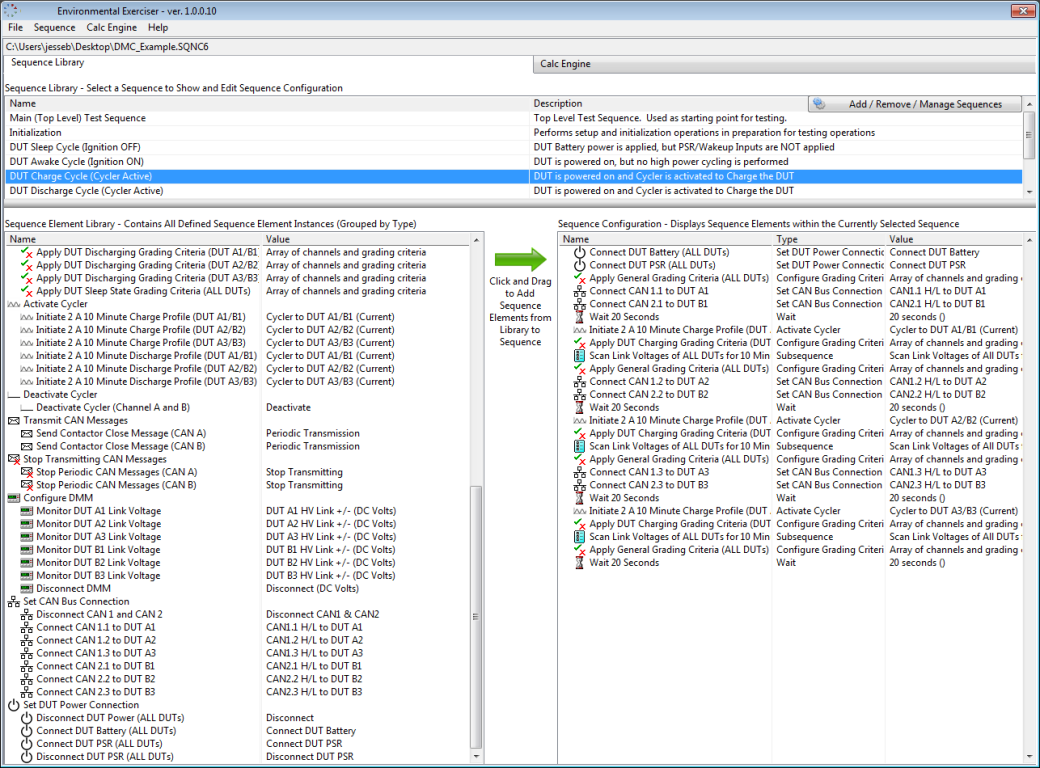Click network icon for Disconnect CAN 1 and CAN 2

27,615
